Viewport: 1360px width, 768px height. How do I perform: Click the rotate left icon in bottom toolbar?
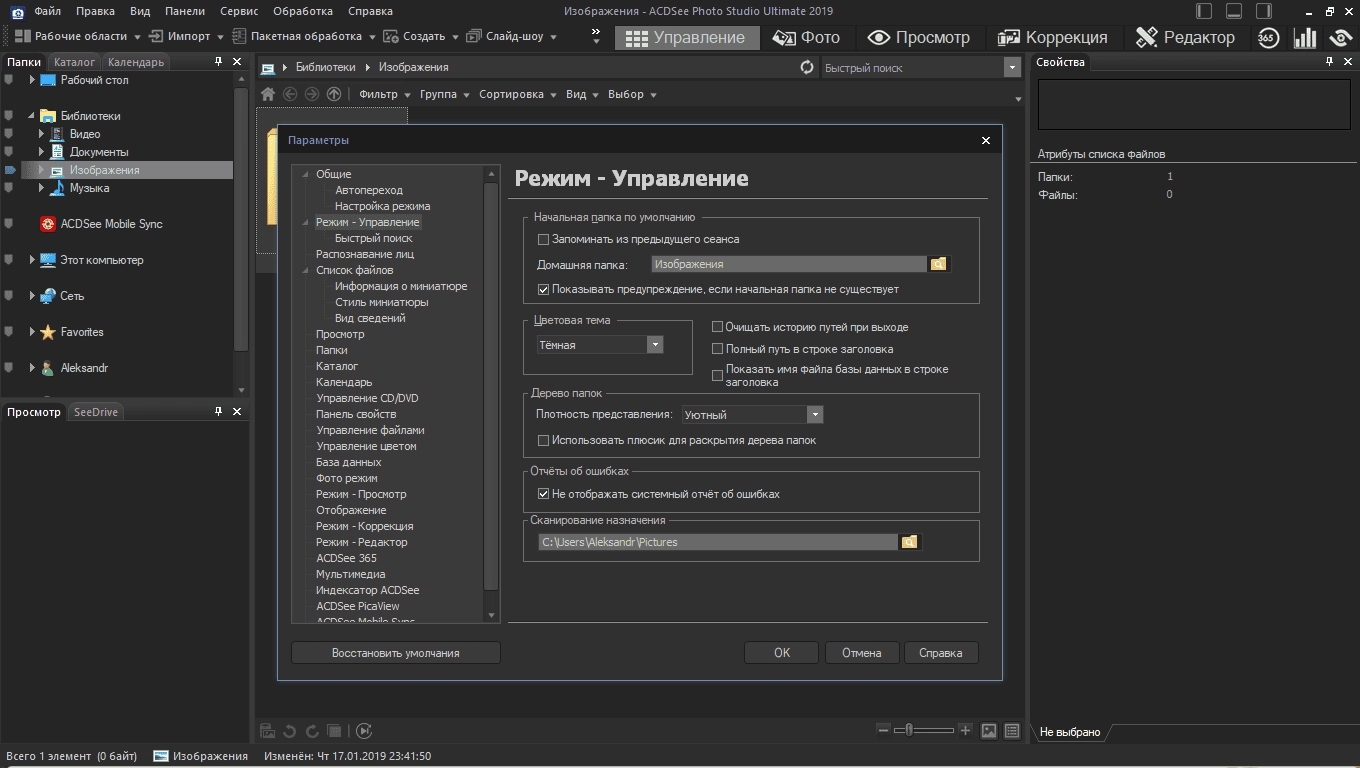click(290, 731)
